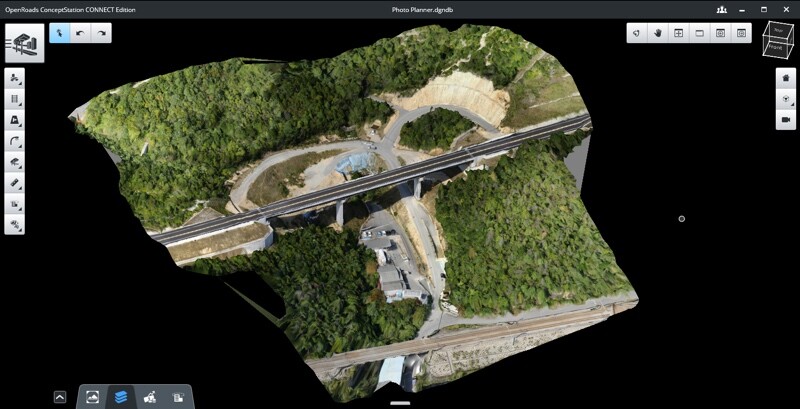Click the rightmost view toolbar button
This screenshot has width=800, height=409.
(x=741, y=33)
